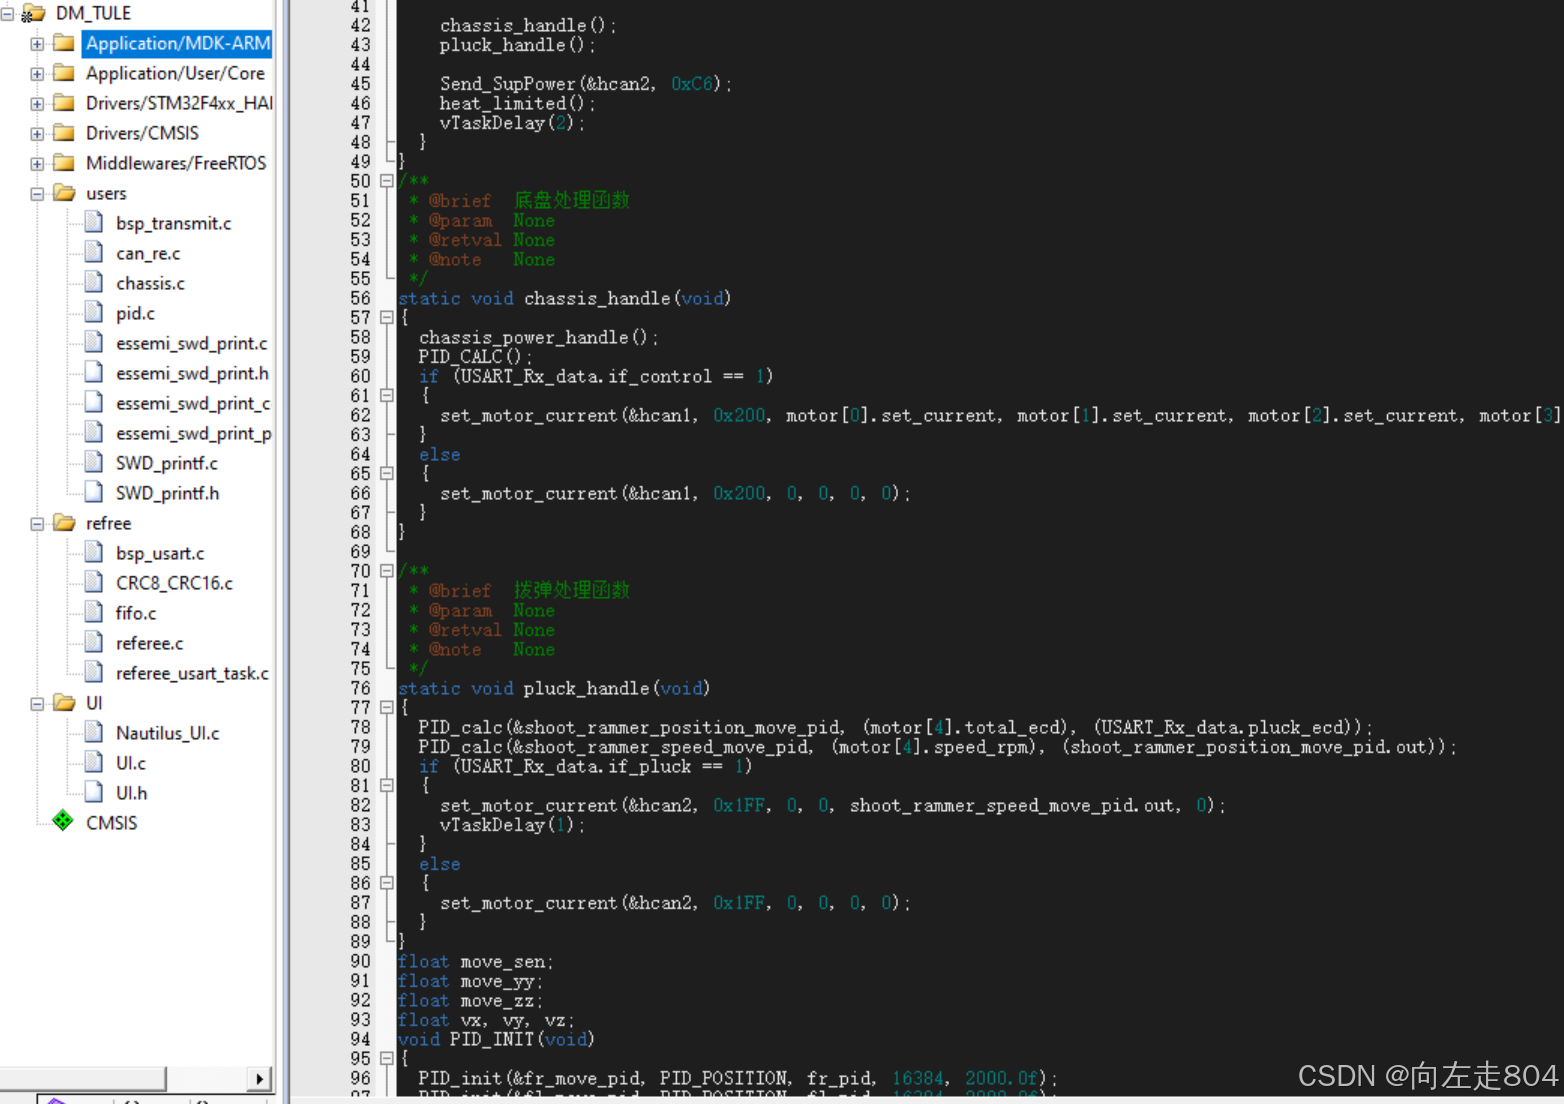Screen dimensions: 1564x1104
Task: Click the green CMSIS diamond icon
Action: click(x=63, y=821)
